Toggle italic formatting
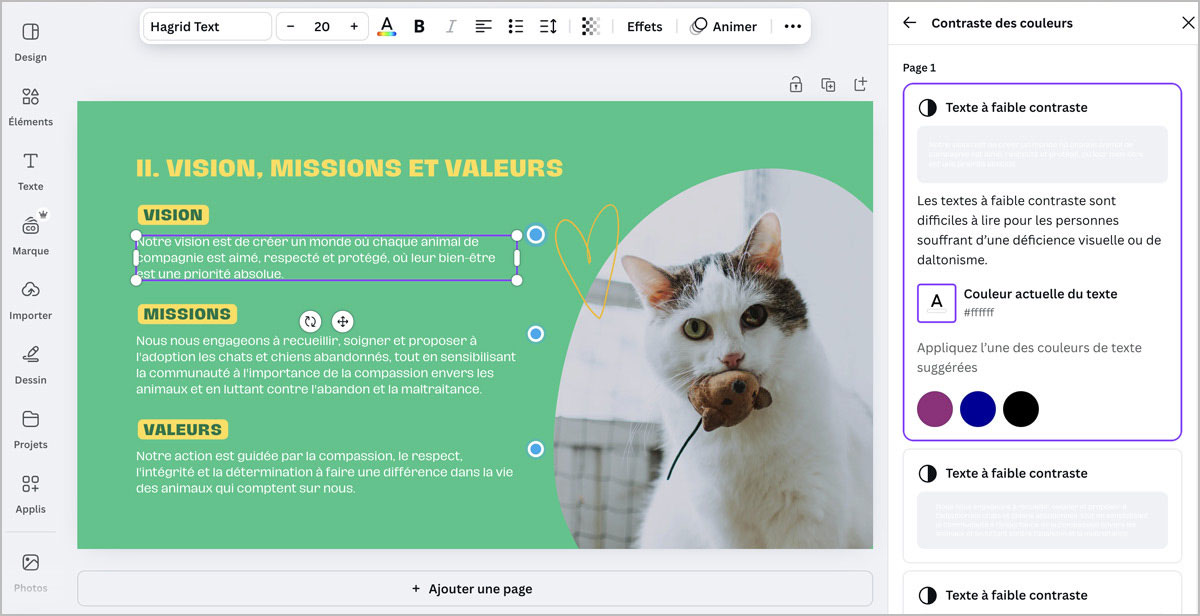This screenshot has width=1200, height=616. (451, 27)
